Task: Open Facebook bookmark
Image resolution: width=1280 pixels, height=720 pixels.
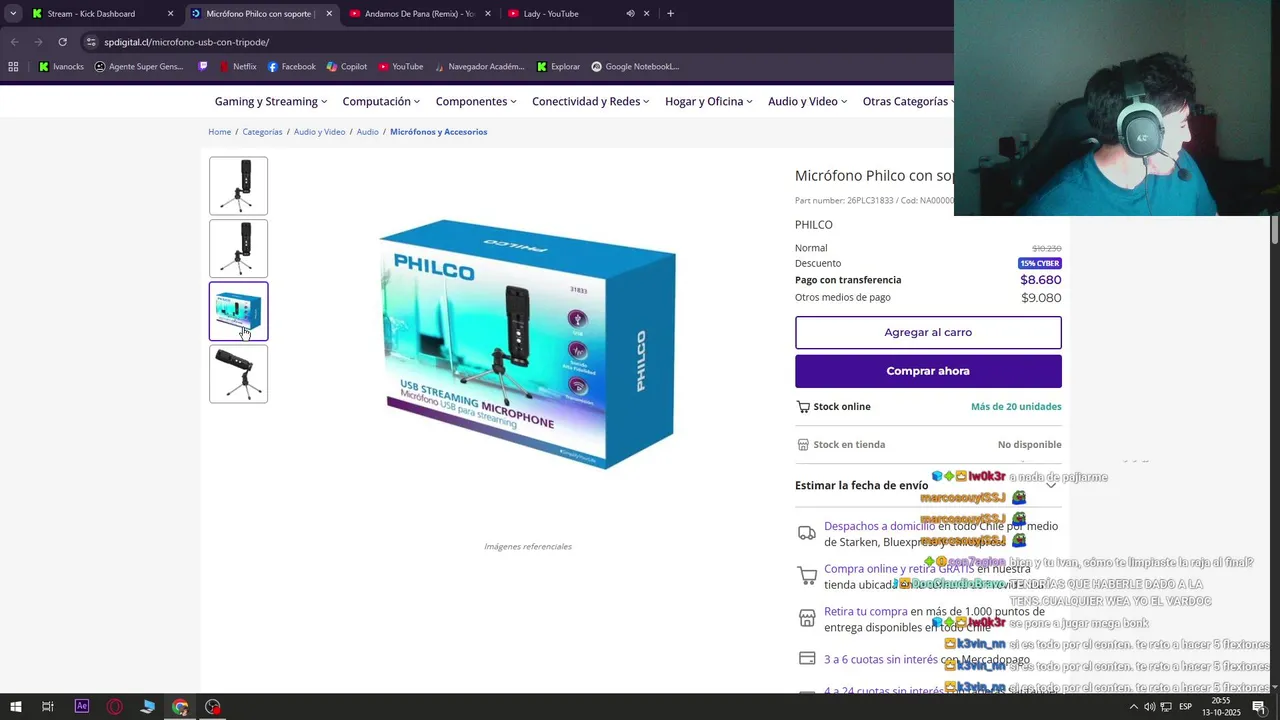Action: point(291,67)
